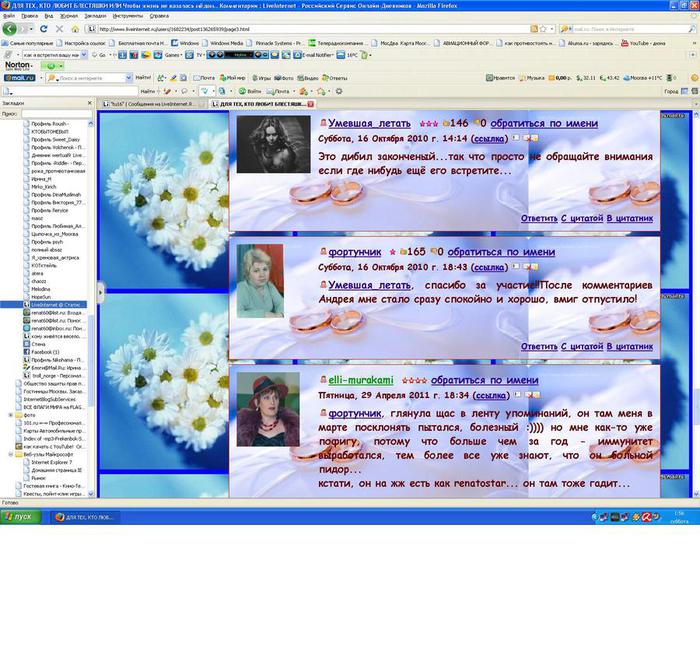Open the Internet Explorer 7 bookmark
Viewport: 700px width, 664px height.
click(49, 462)
